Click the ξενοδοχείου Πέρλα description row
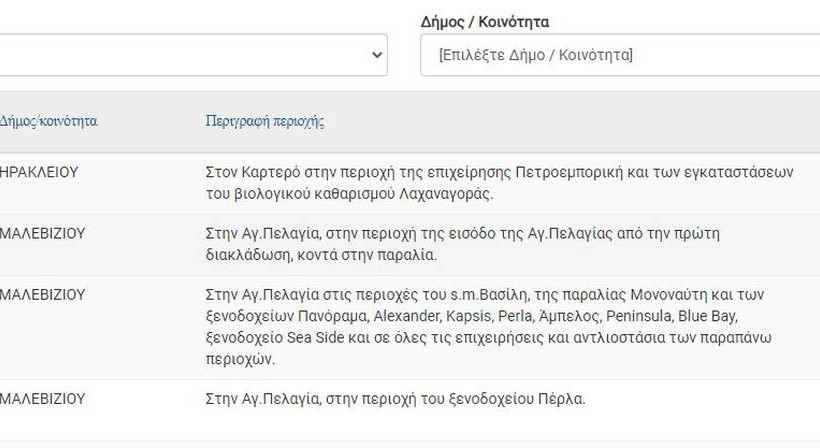Image resolution: width=820 pixels, height=448 pixels. pyautogui.click(x=395, y=398)
